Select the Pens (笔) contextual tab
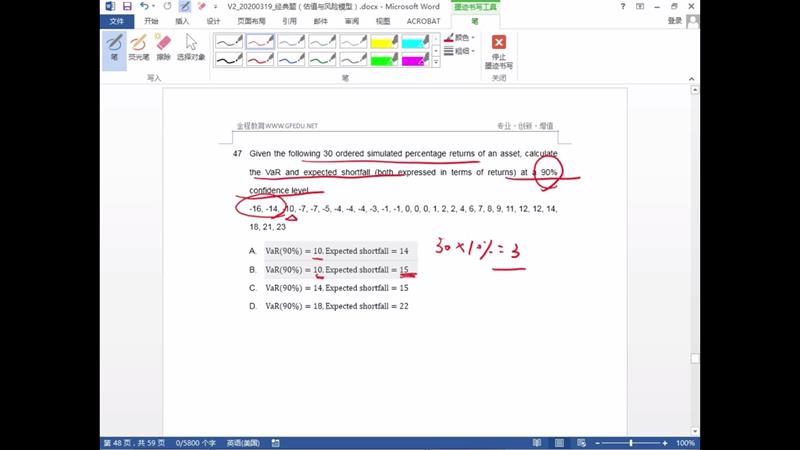This screenshot has height=450, width=800. [475, 21]
